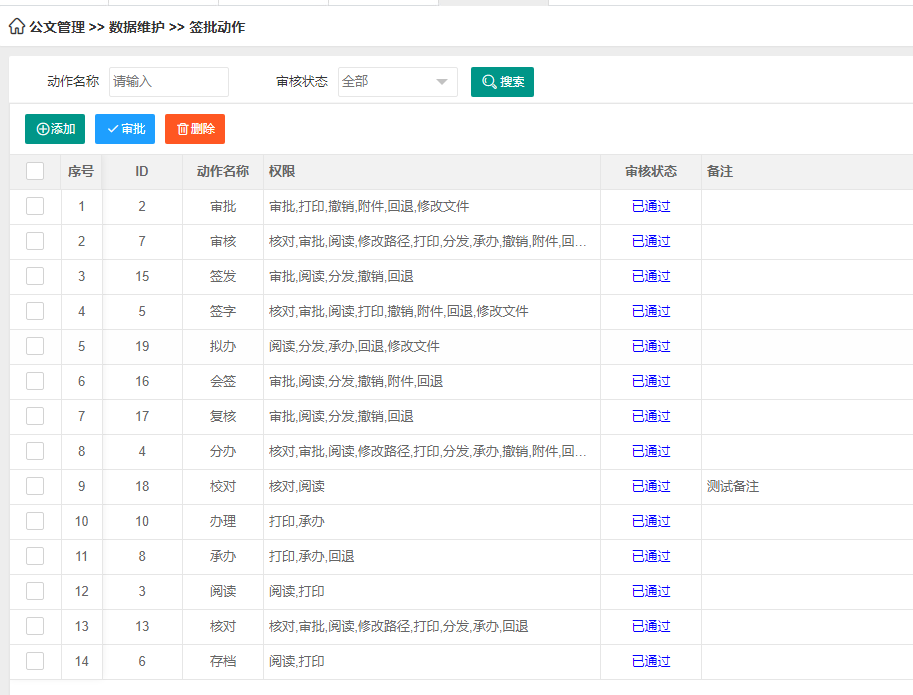Click the orange 删除 button
This screenshot has height=695, width=913.
tap(194, 129)
